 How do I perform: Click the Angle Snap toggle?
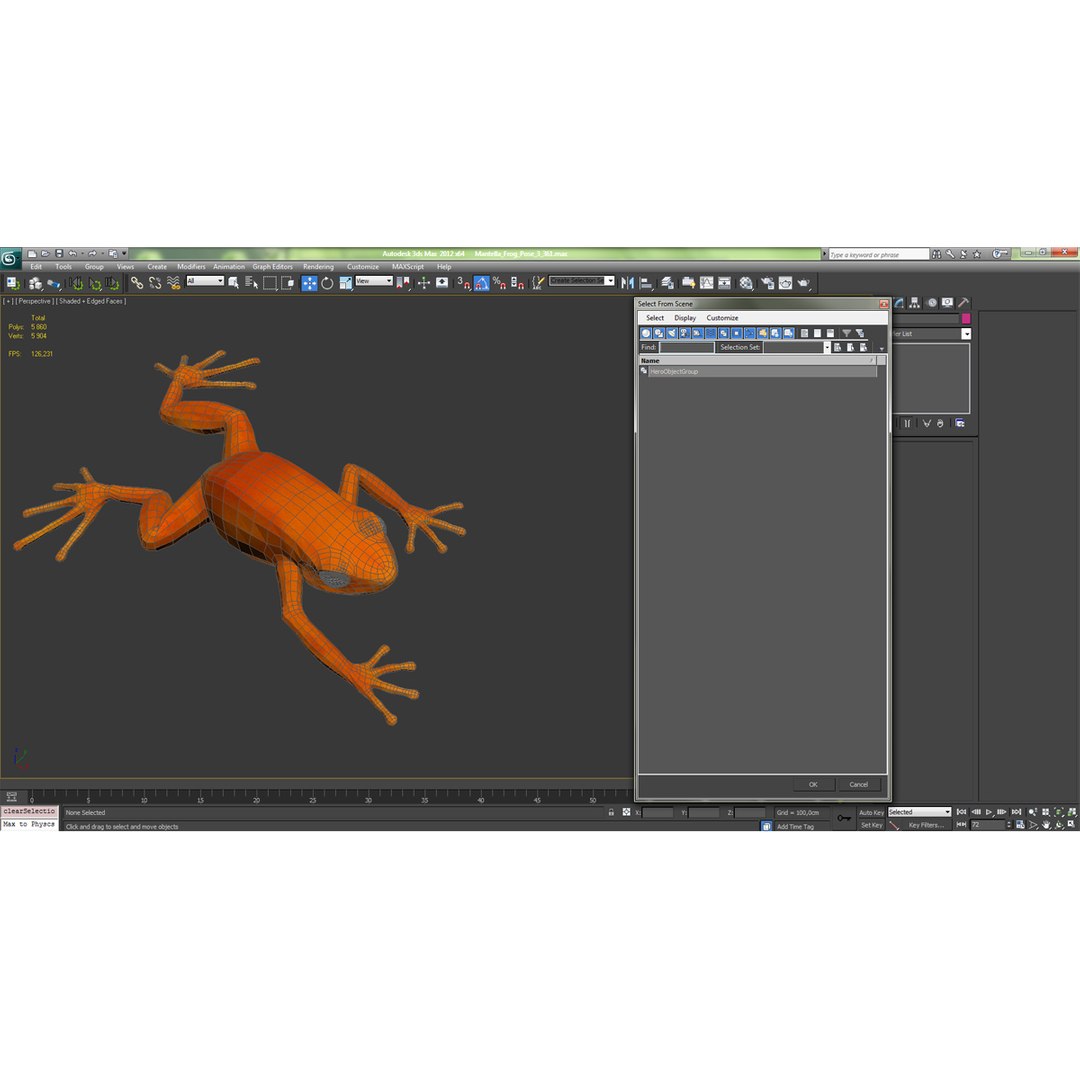(481, 283)
